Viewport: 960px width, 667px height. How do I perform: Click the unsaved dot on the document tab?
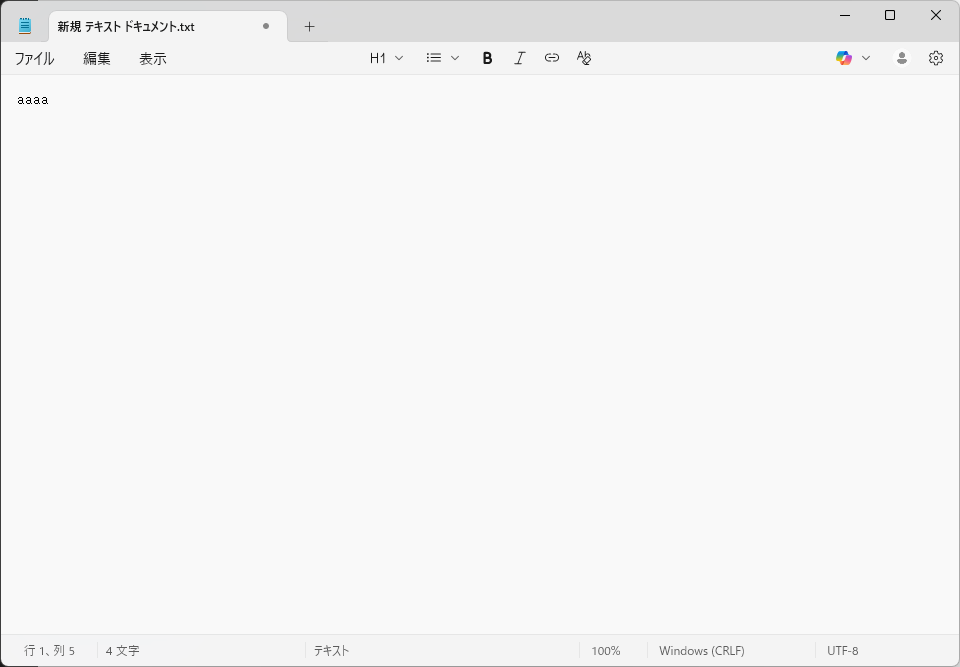point(266,27)
